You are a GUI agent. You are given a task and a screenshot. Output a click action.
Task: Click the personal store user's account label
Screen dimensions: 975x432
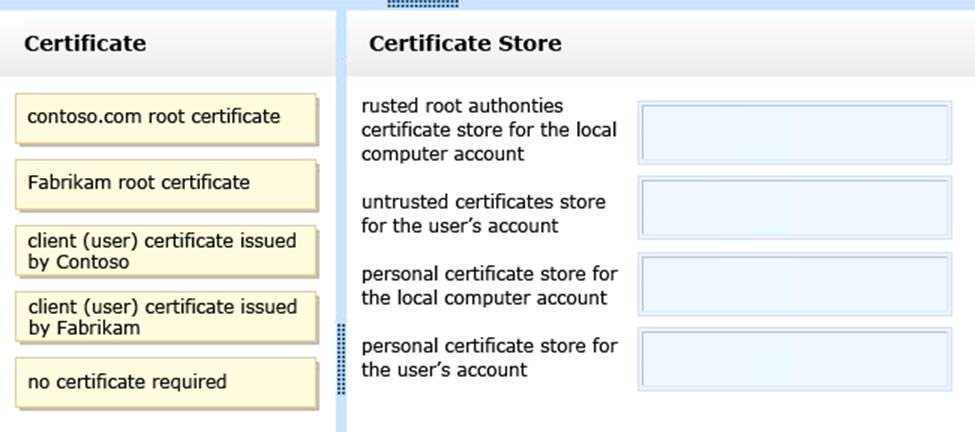tap(489, 358)
